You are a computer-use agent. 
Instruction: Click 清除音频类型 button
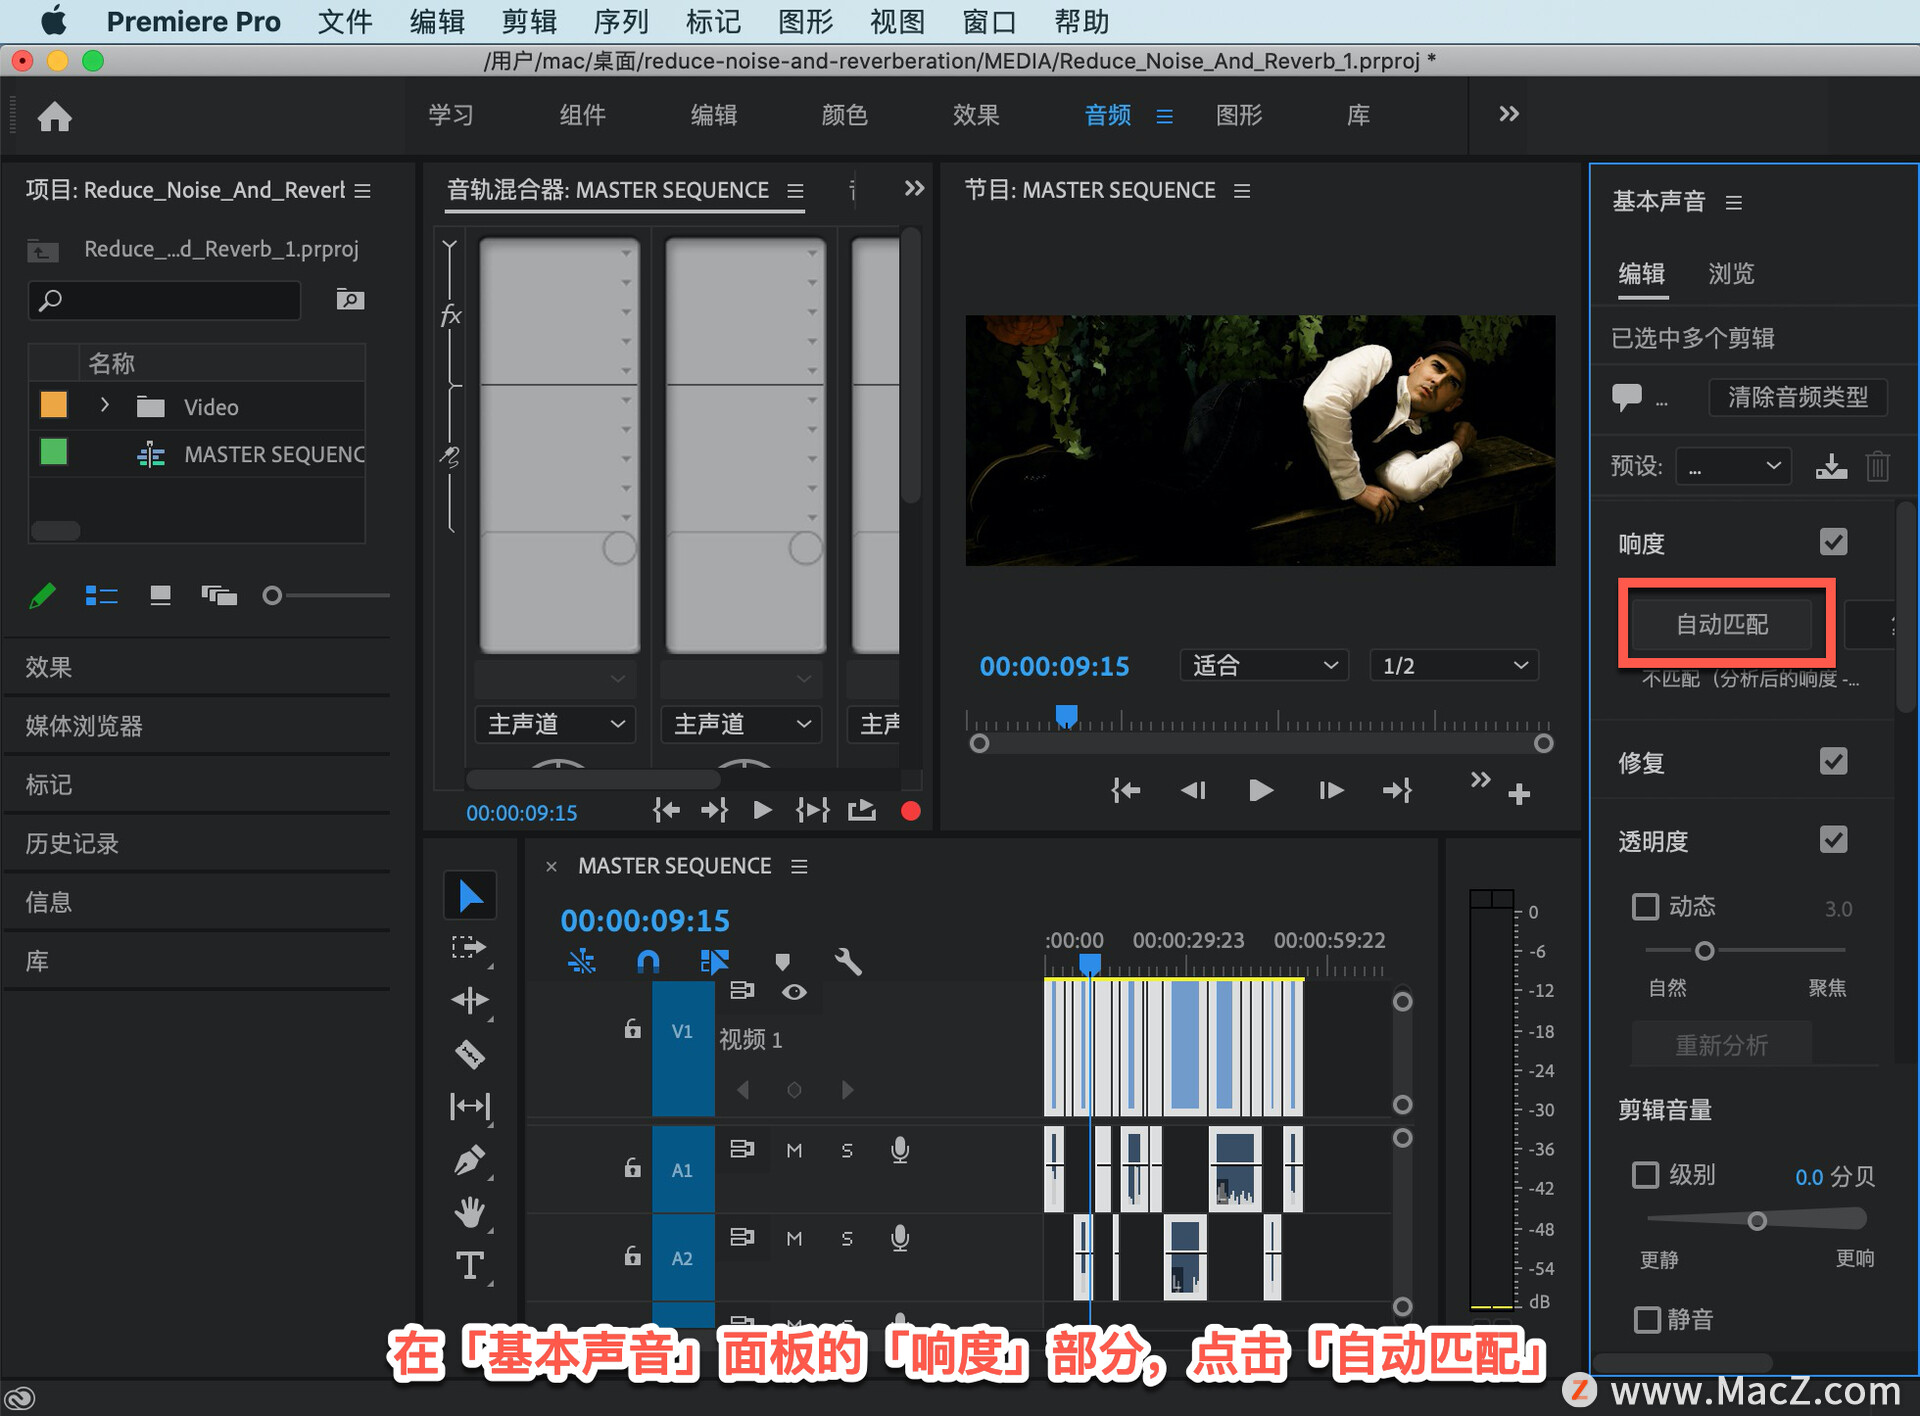click(x=1797, y=397)
